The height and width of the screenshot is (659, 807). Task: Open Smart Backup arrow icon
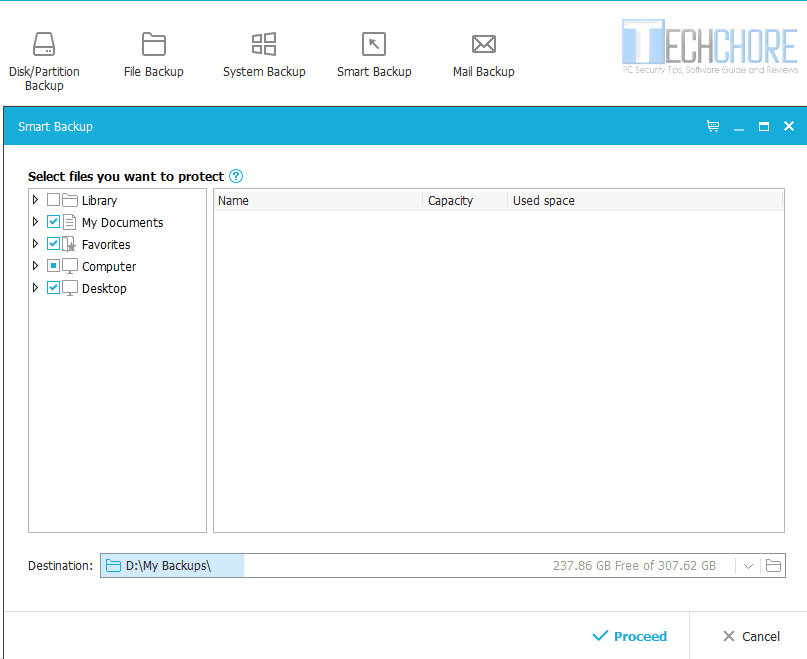click(374, 44)
